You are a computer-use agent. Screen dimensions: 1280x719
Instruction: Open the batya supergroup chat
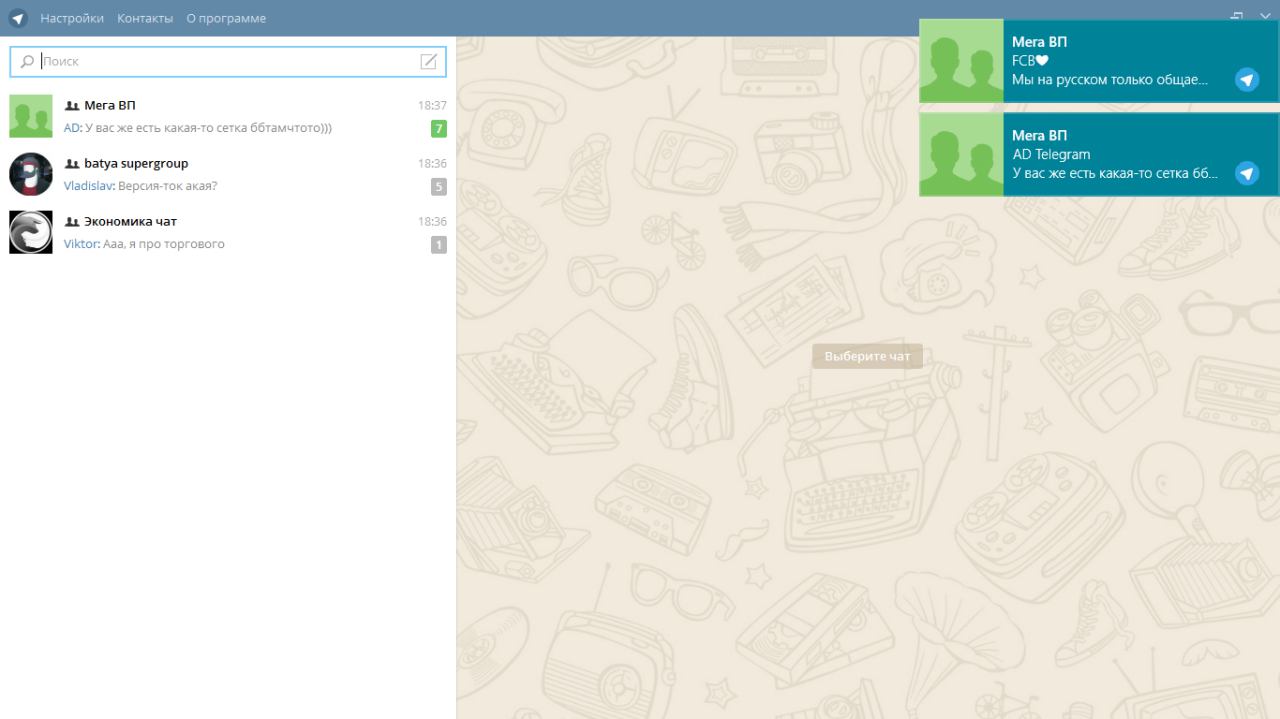[x=228, y=174]
